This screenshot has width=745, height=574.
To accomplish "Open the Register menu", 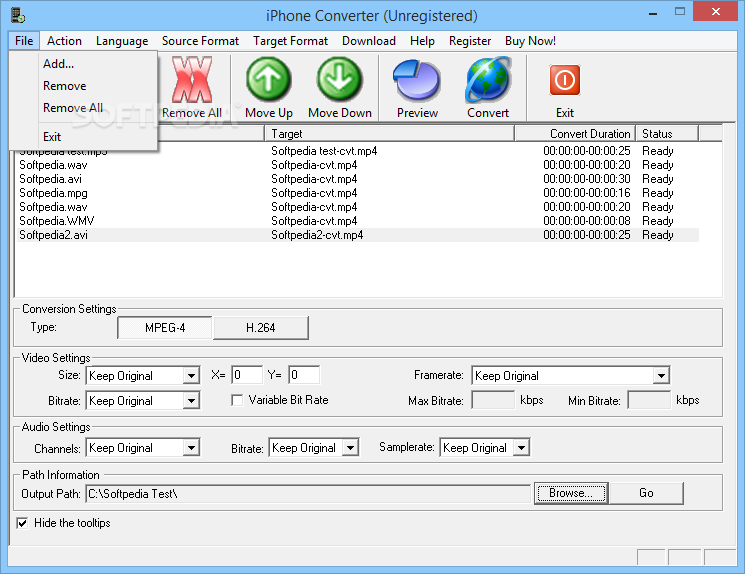I will tap(470, 41).
